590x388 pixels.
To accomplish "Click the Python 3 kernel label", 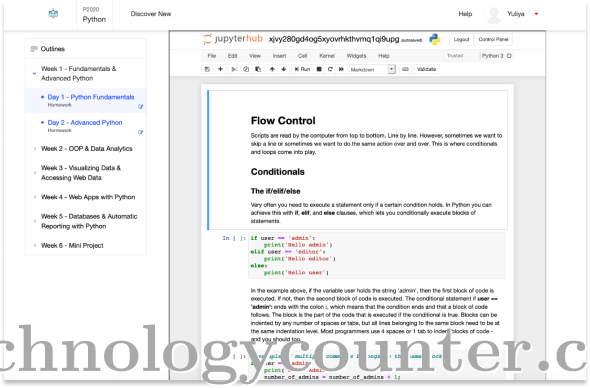I will coord(493,56).
